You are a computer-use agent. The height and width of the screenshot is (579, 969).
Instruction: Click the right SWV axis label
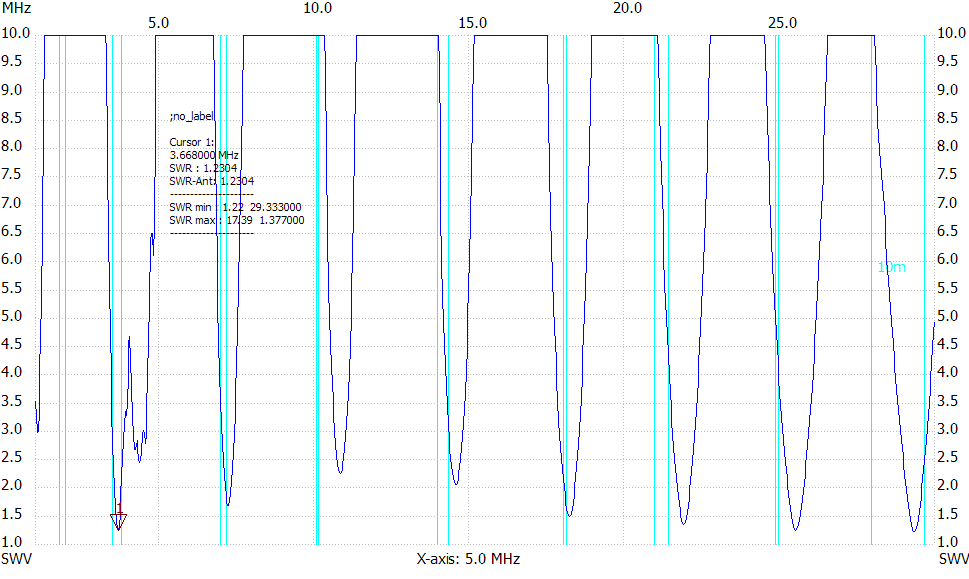tap(952, 558)
